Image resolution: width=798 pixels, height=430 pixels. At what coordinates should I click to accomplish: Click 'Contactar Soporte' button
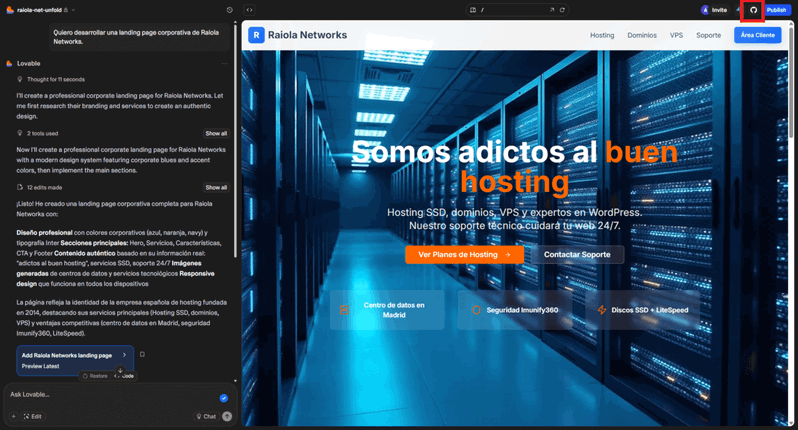[x=577, y=254]
